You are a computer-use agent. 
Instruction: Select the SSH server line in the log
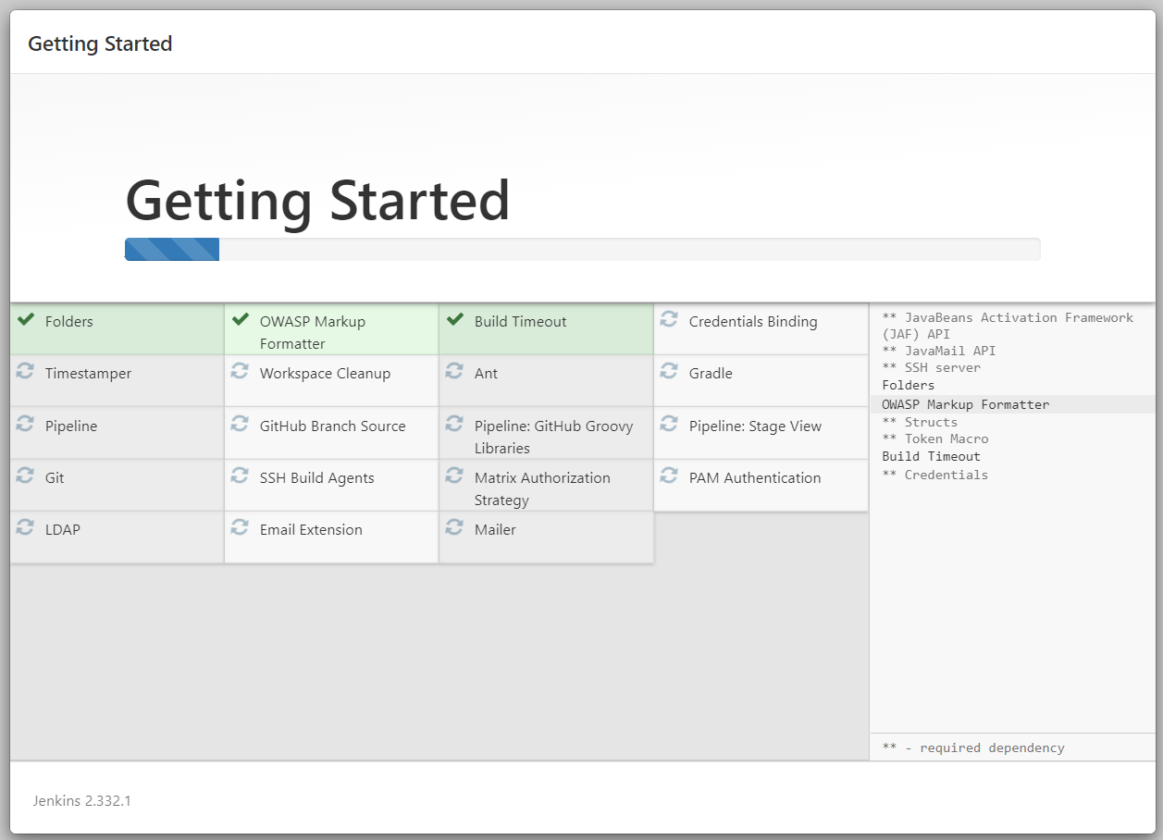pos(930,367)
